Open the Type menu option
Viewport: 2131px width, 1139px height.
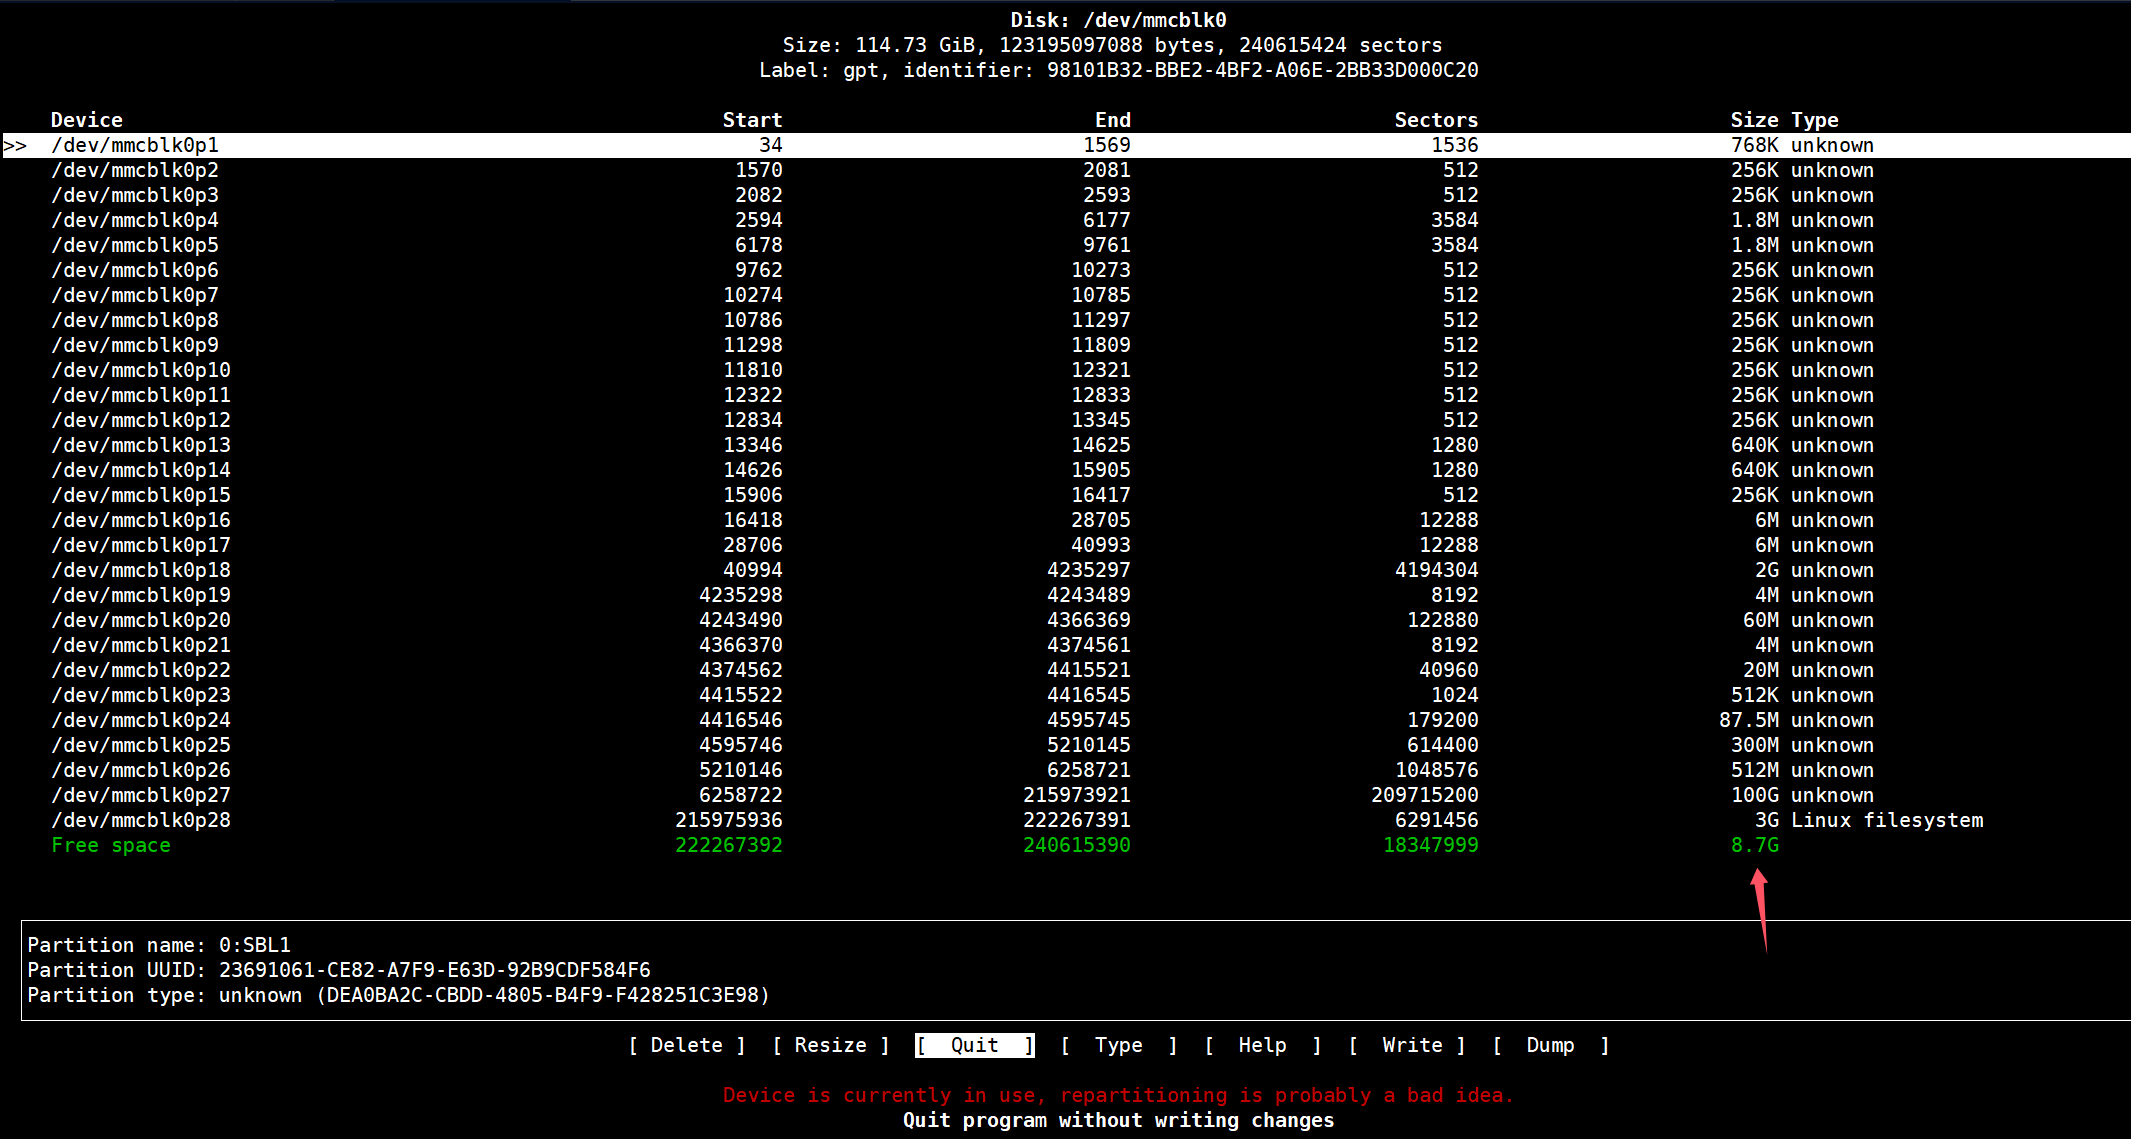[x=1118, y=1045]
